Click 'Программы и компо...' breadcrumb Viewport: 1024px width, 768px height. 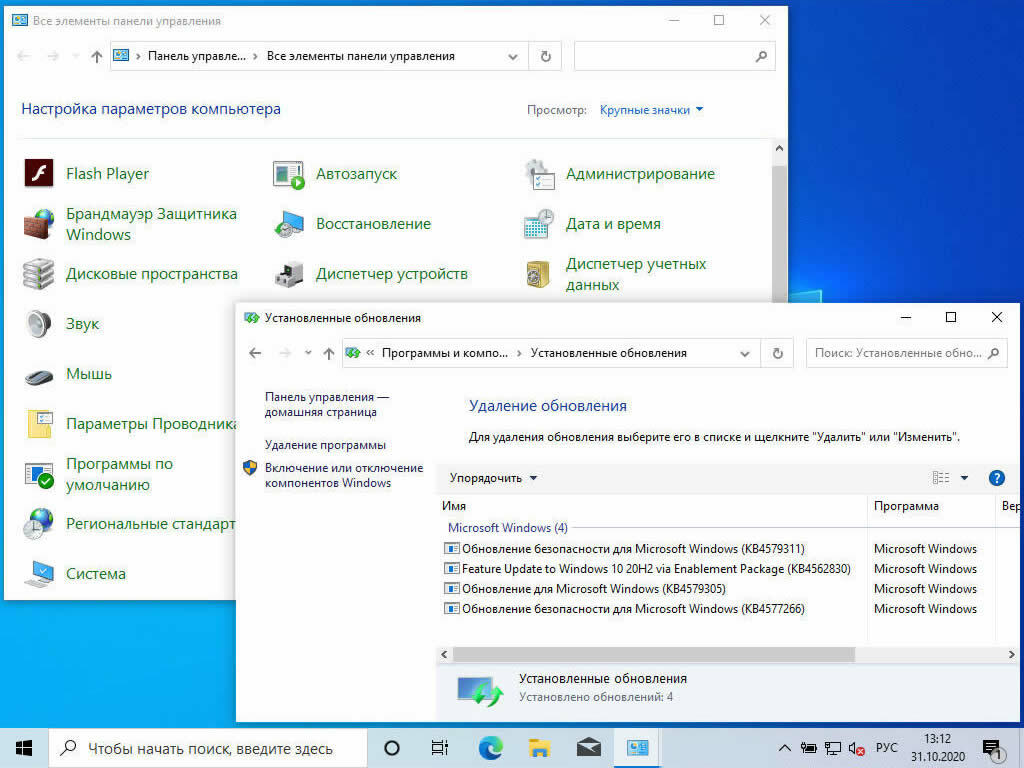click(x=445, y=353)
